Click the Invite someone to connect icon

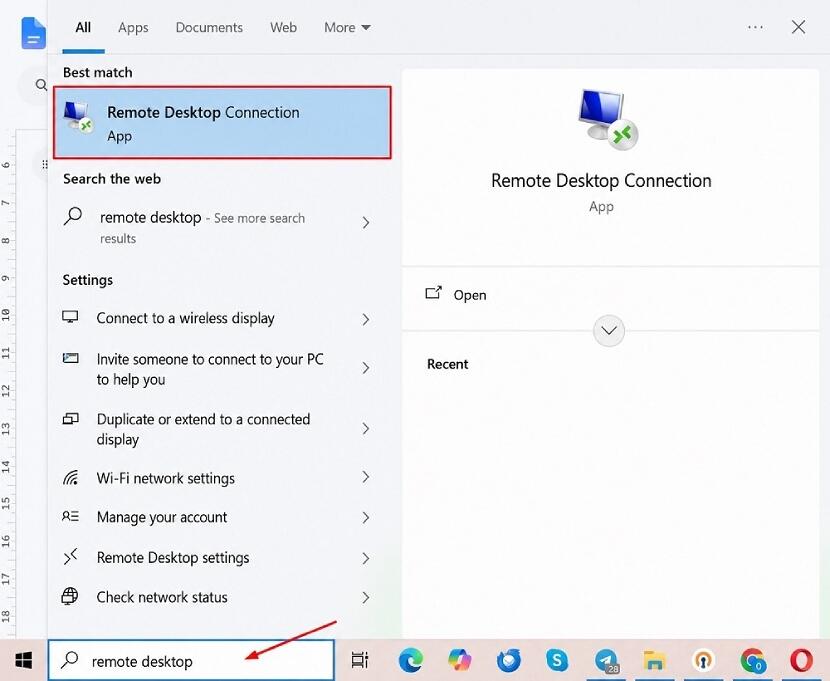pos(70,358)
